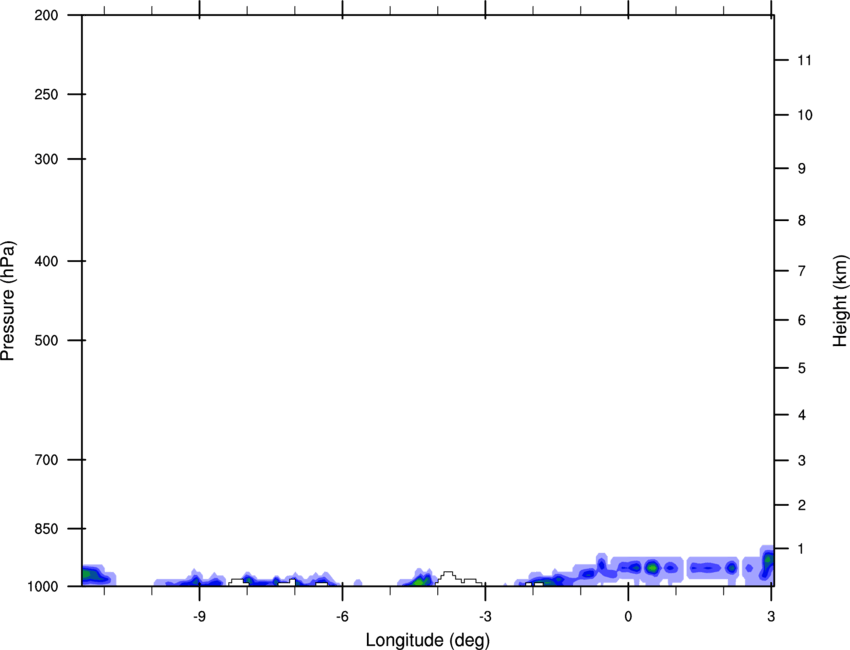Screen dimensions: 850x650
Task: Click the 400 pressure tick label
Action: pos(46,261)
